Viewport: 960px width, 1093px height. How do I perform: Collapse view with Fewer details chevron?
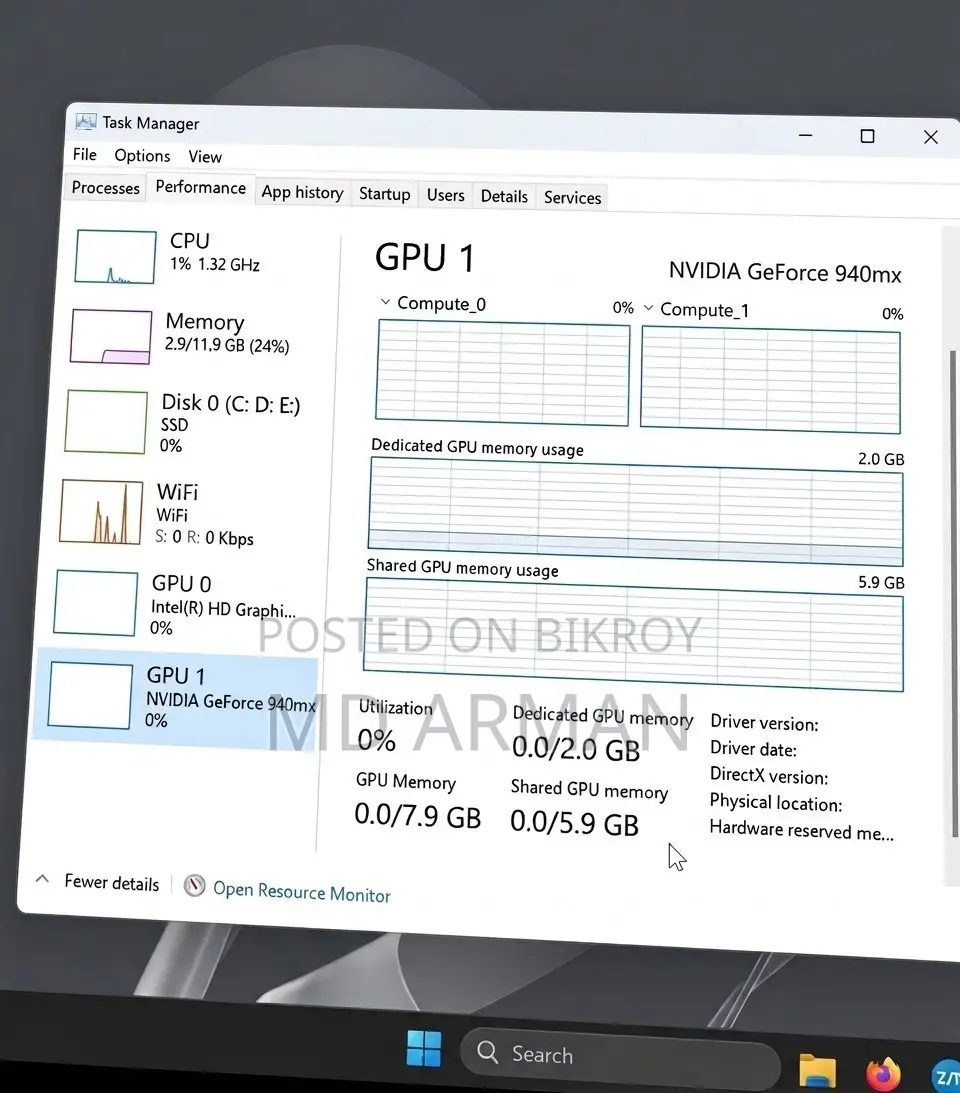(x=43, y=879)
